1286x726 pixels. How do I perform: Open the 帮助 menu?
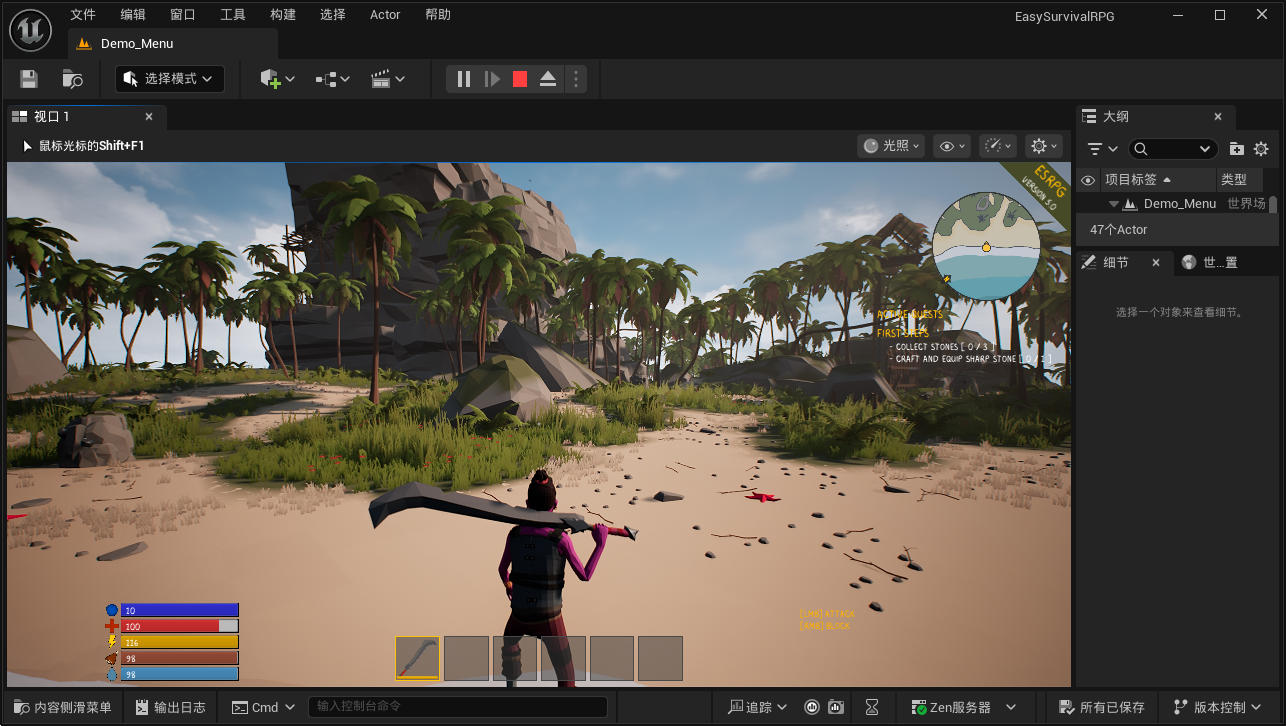click(x=438, y=15)
